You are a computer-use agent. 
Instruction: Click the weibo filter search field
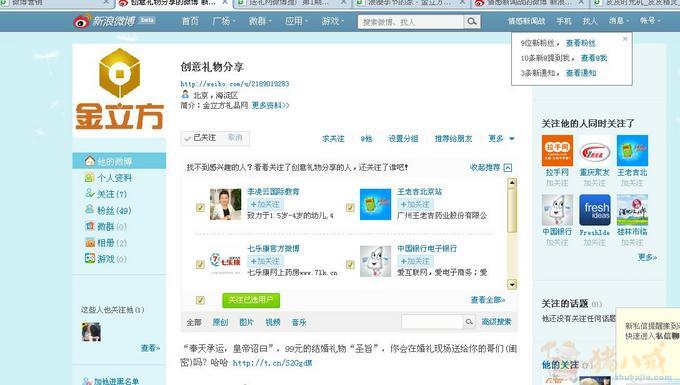point(432,322)
